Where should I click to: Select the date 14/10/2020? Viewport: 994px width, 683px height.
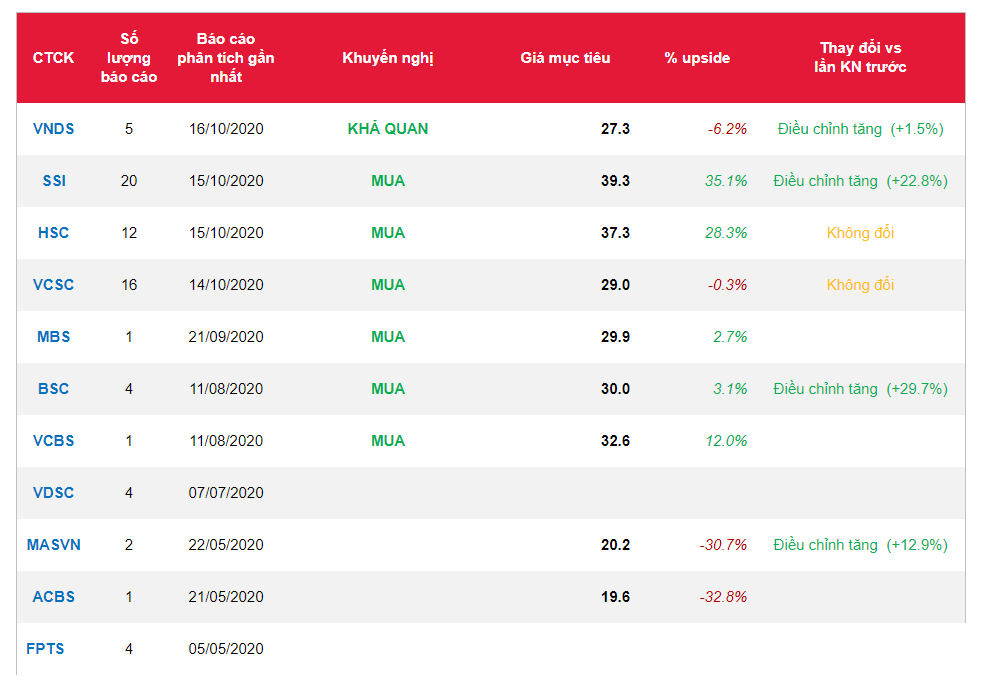pos(226,285)
